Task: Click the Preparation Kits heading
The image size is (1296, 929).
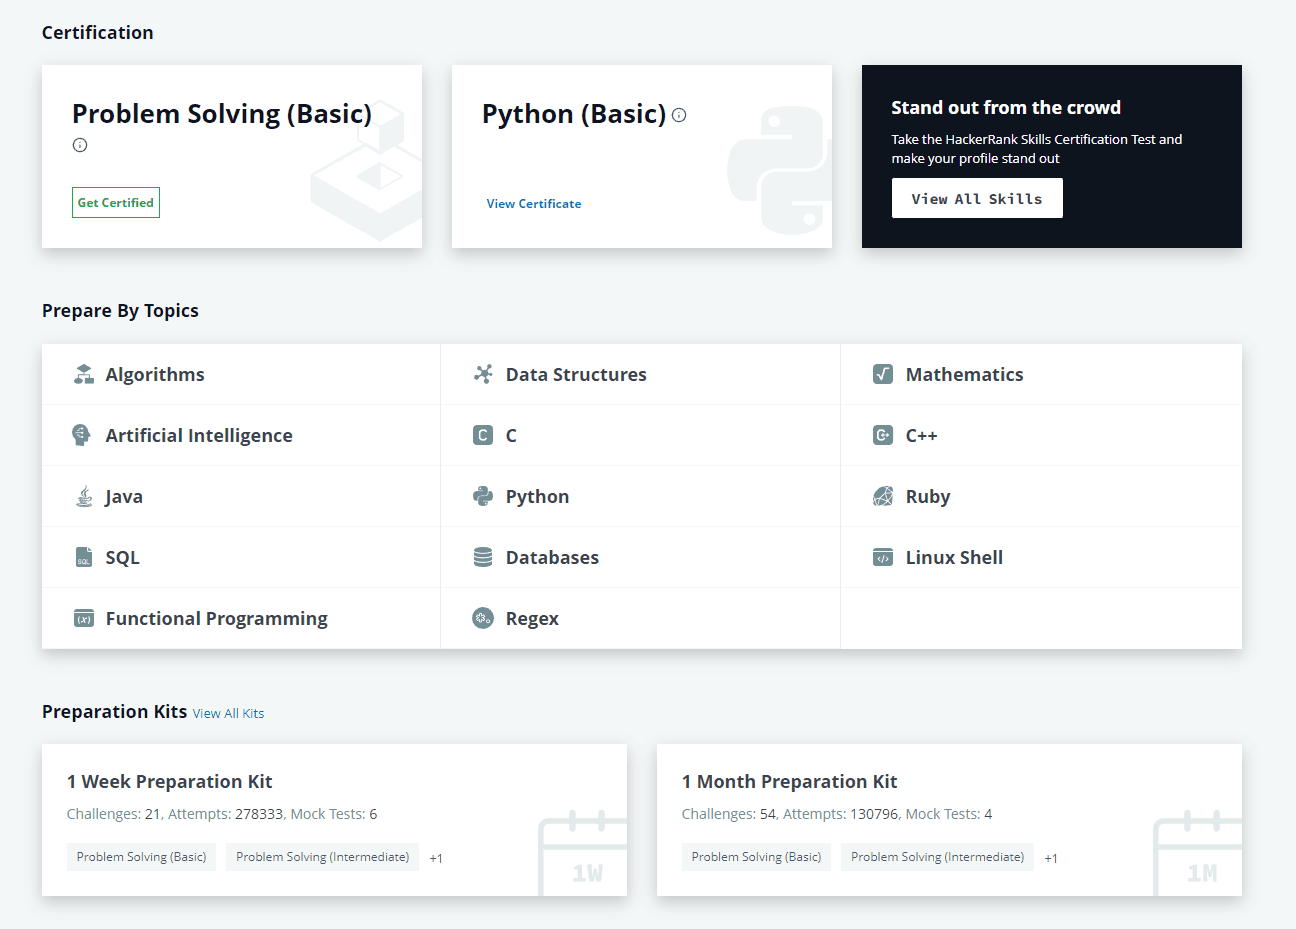Action: (x=115, y=711)
